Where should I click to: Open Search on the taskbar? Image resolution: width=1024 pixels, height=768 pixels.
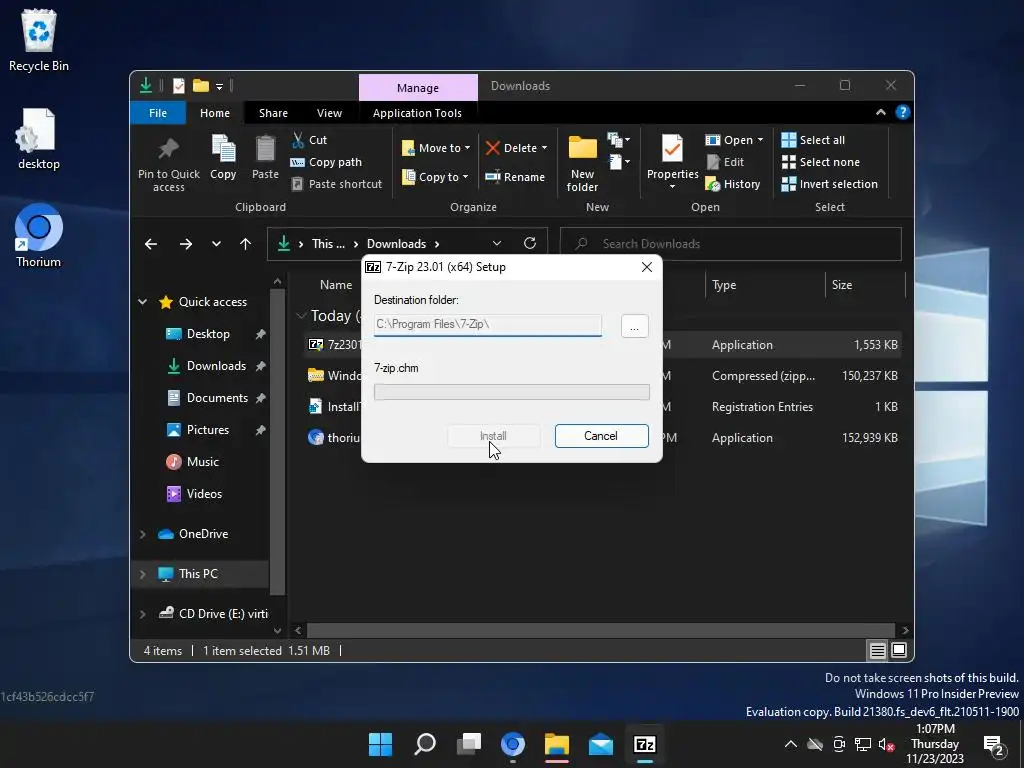tap(424, 744)
